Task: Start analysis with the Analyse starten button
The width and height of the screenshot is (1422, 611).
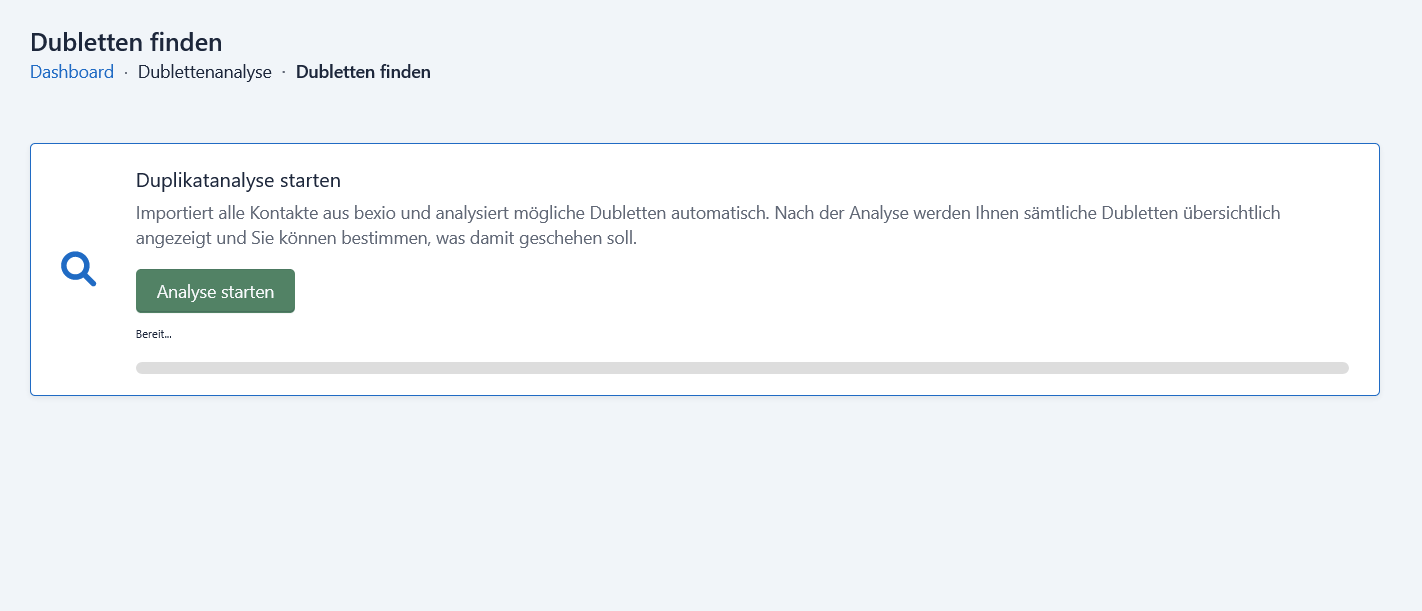Action: 215,291
